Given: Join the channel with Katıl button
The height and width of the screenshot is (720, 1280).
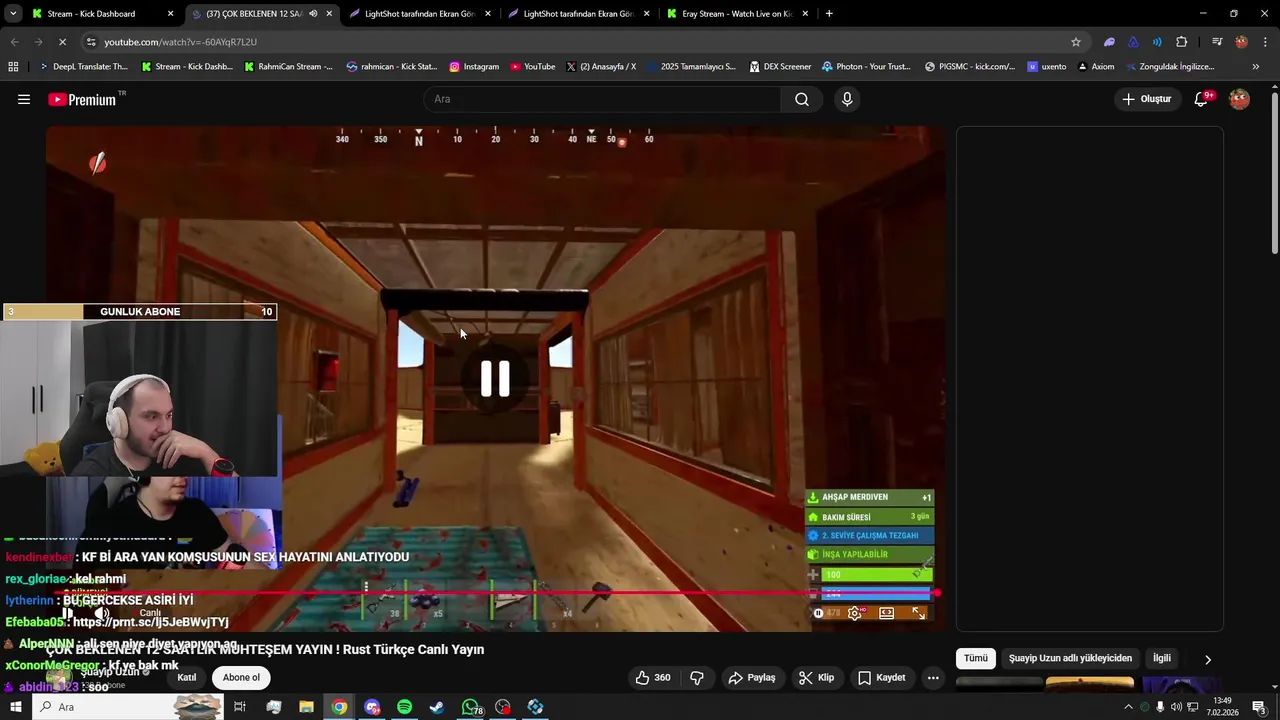Looking at the screenshot, I should coord(187,678).
